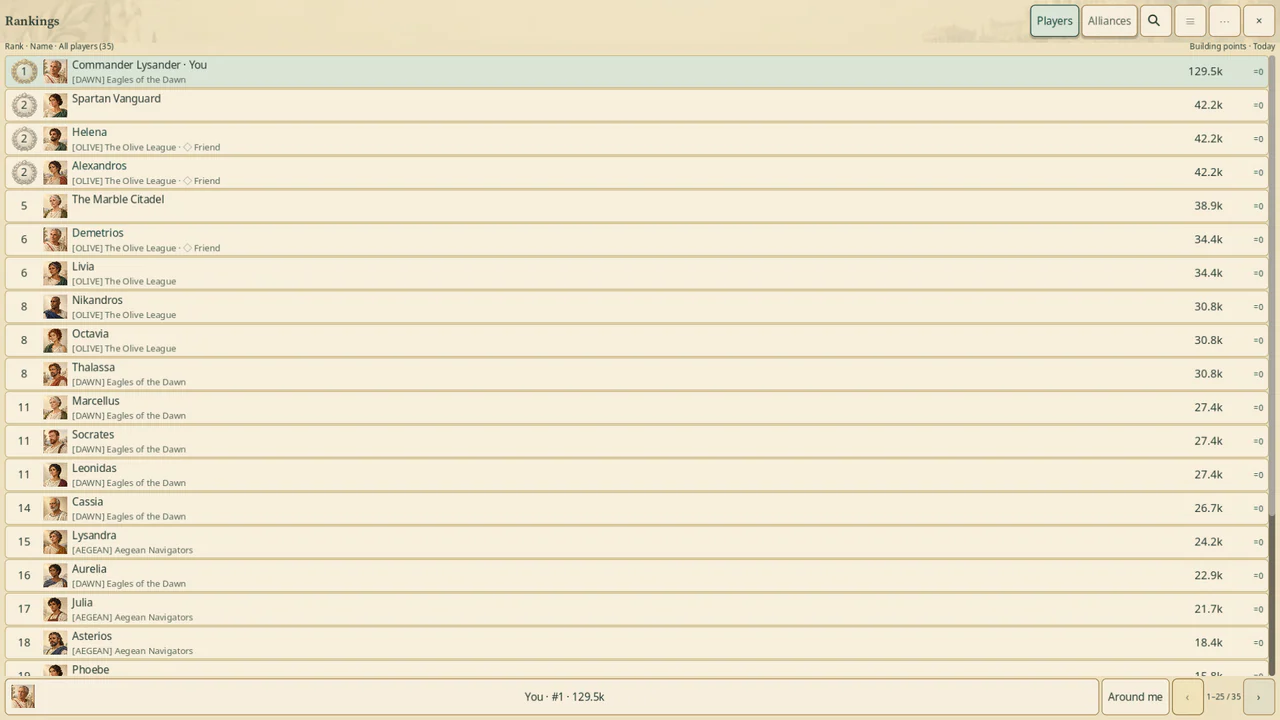
Task: Switch to the Alliances tab
Action: click(x=1109, y=21)
